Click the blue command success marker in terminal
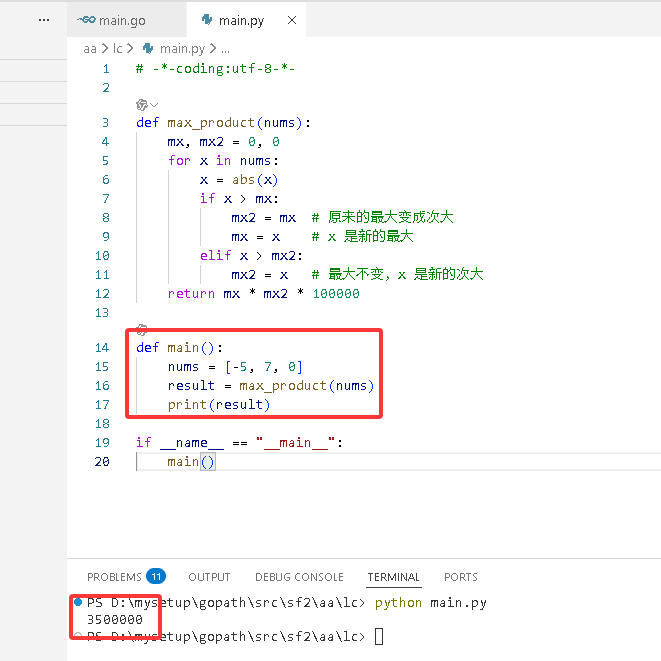 click(78, 602)
